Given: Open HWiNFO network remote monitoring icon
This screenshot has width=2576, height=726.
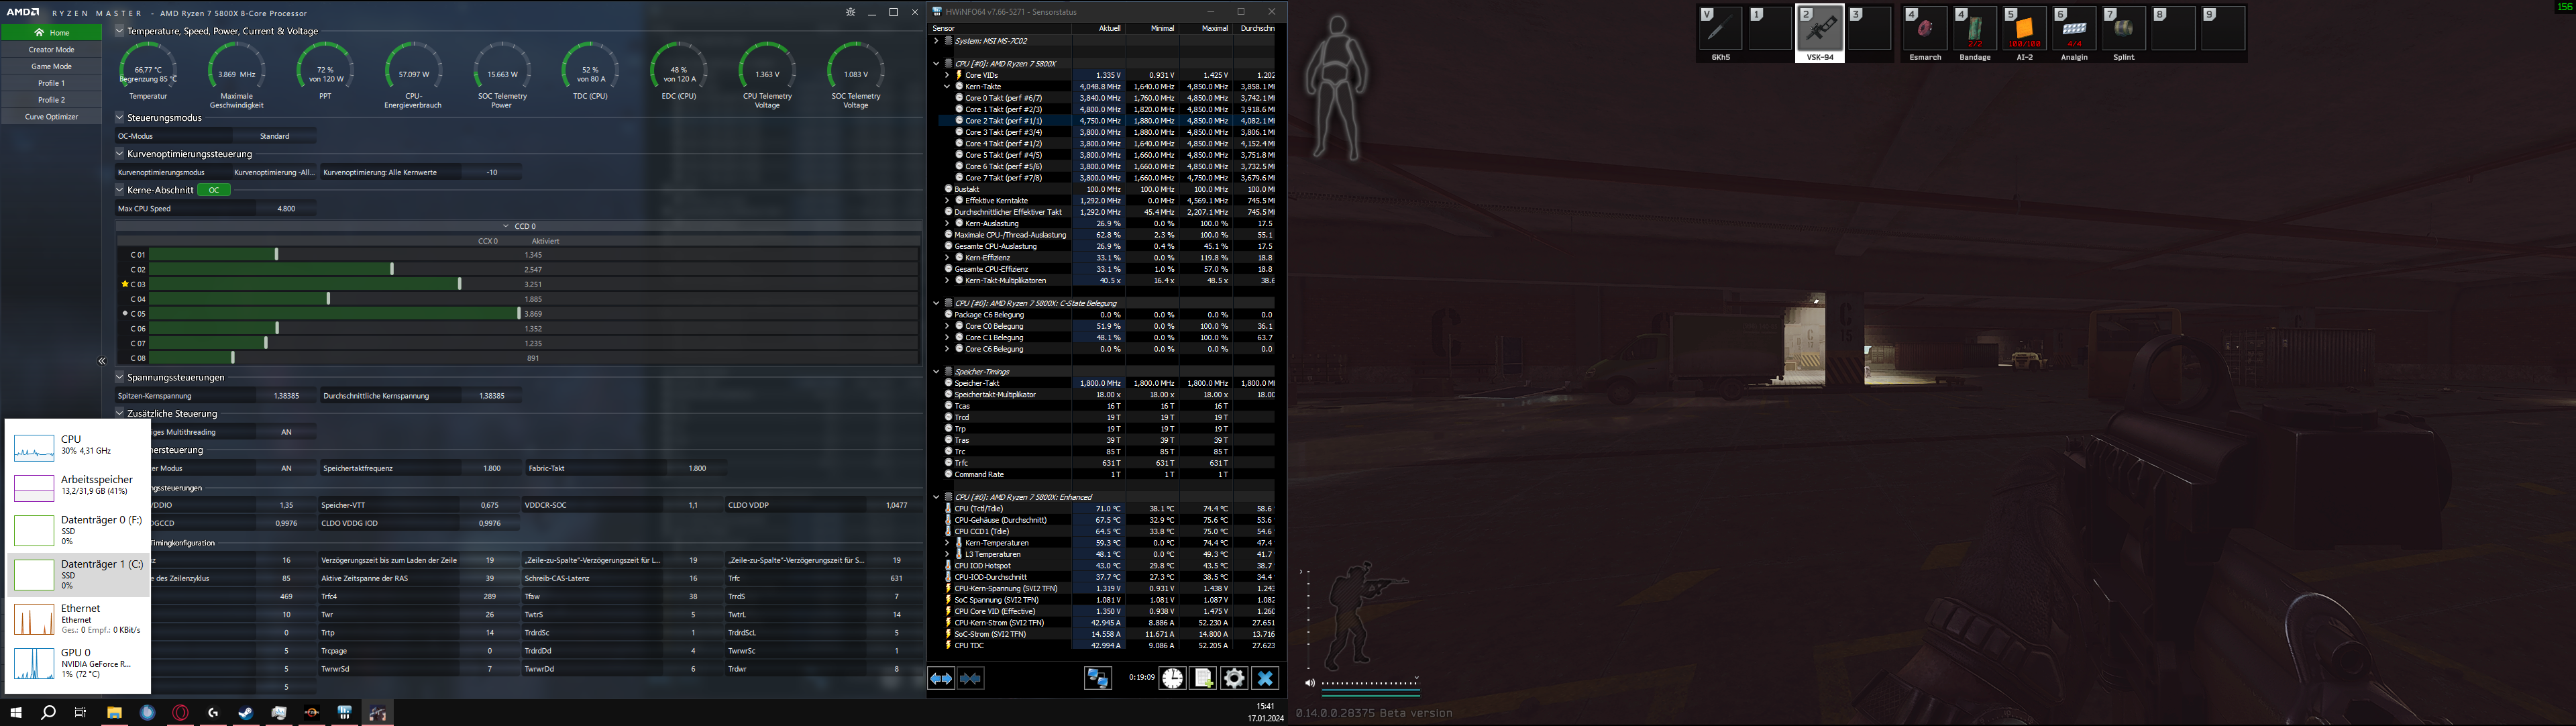Looking at the screenshot, I should [1098, 679].
